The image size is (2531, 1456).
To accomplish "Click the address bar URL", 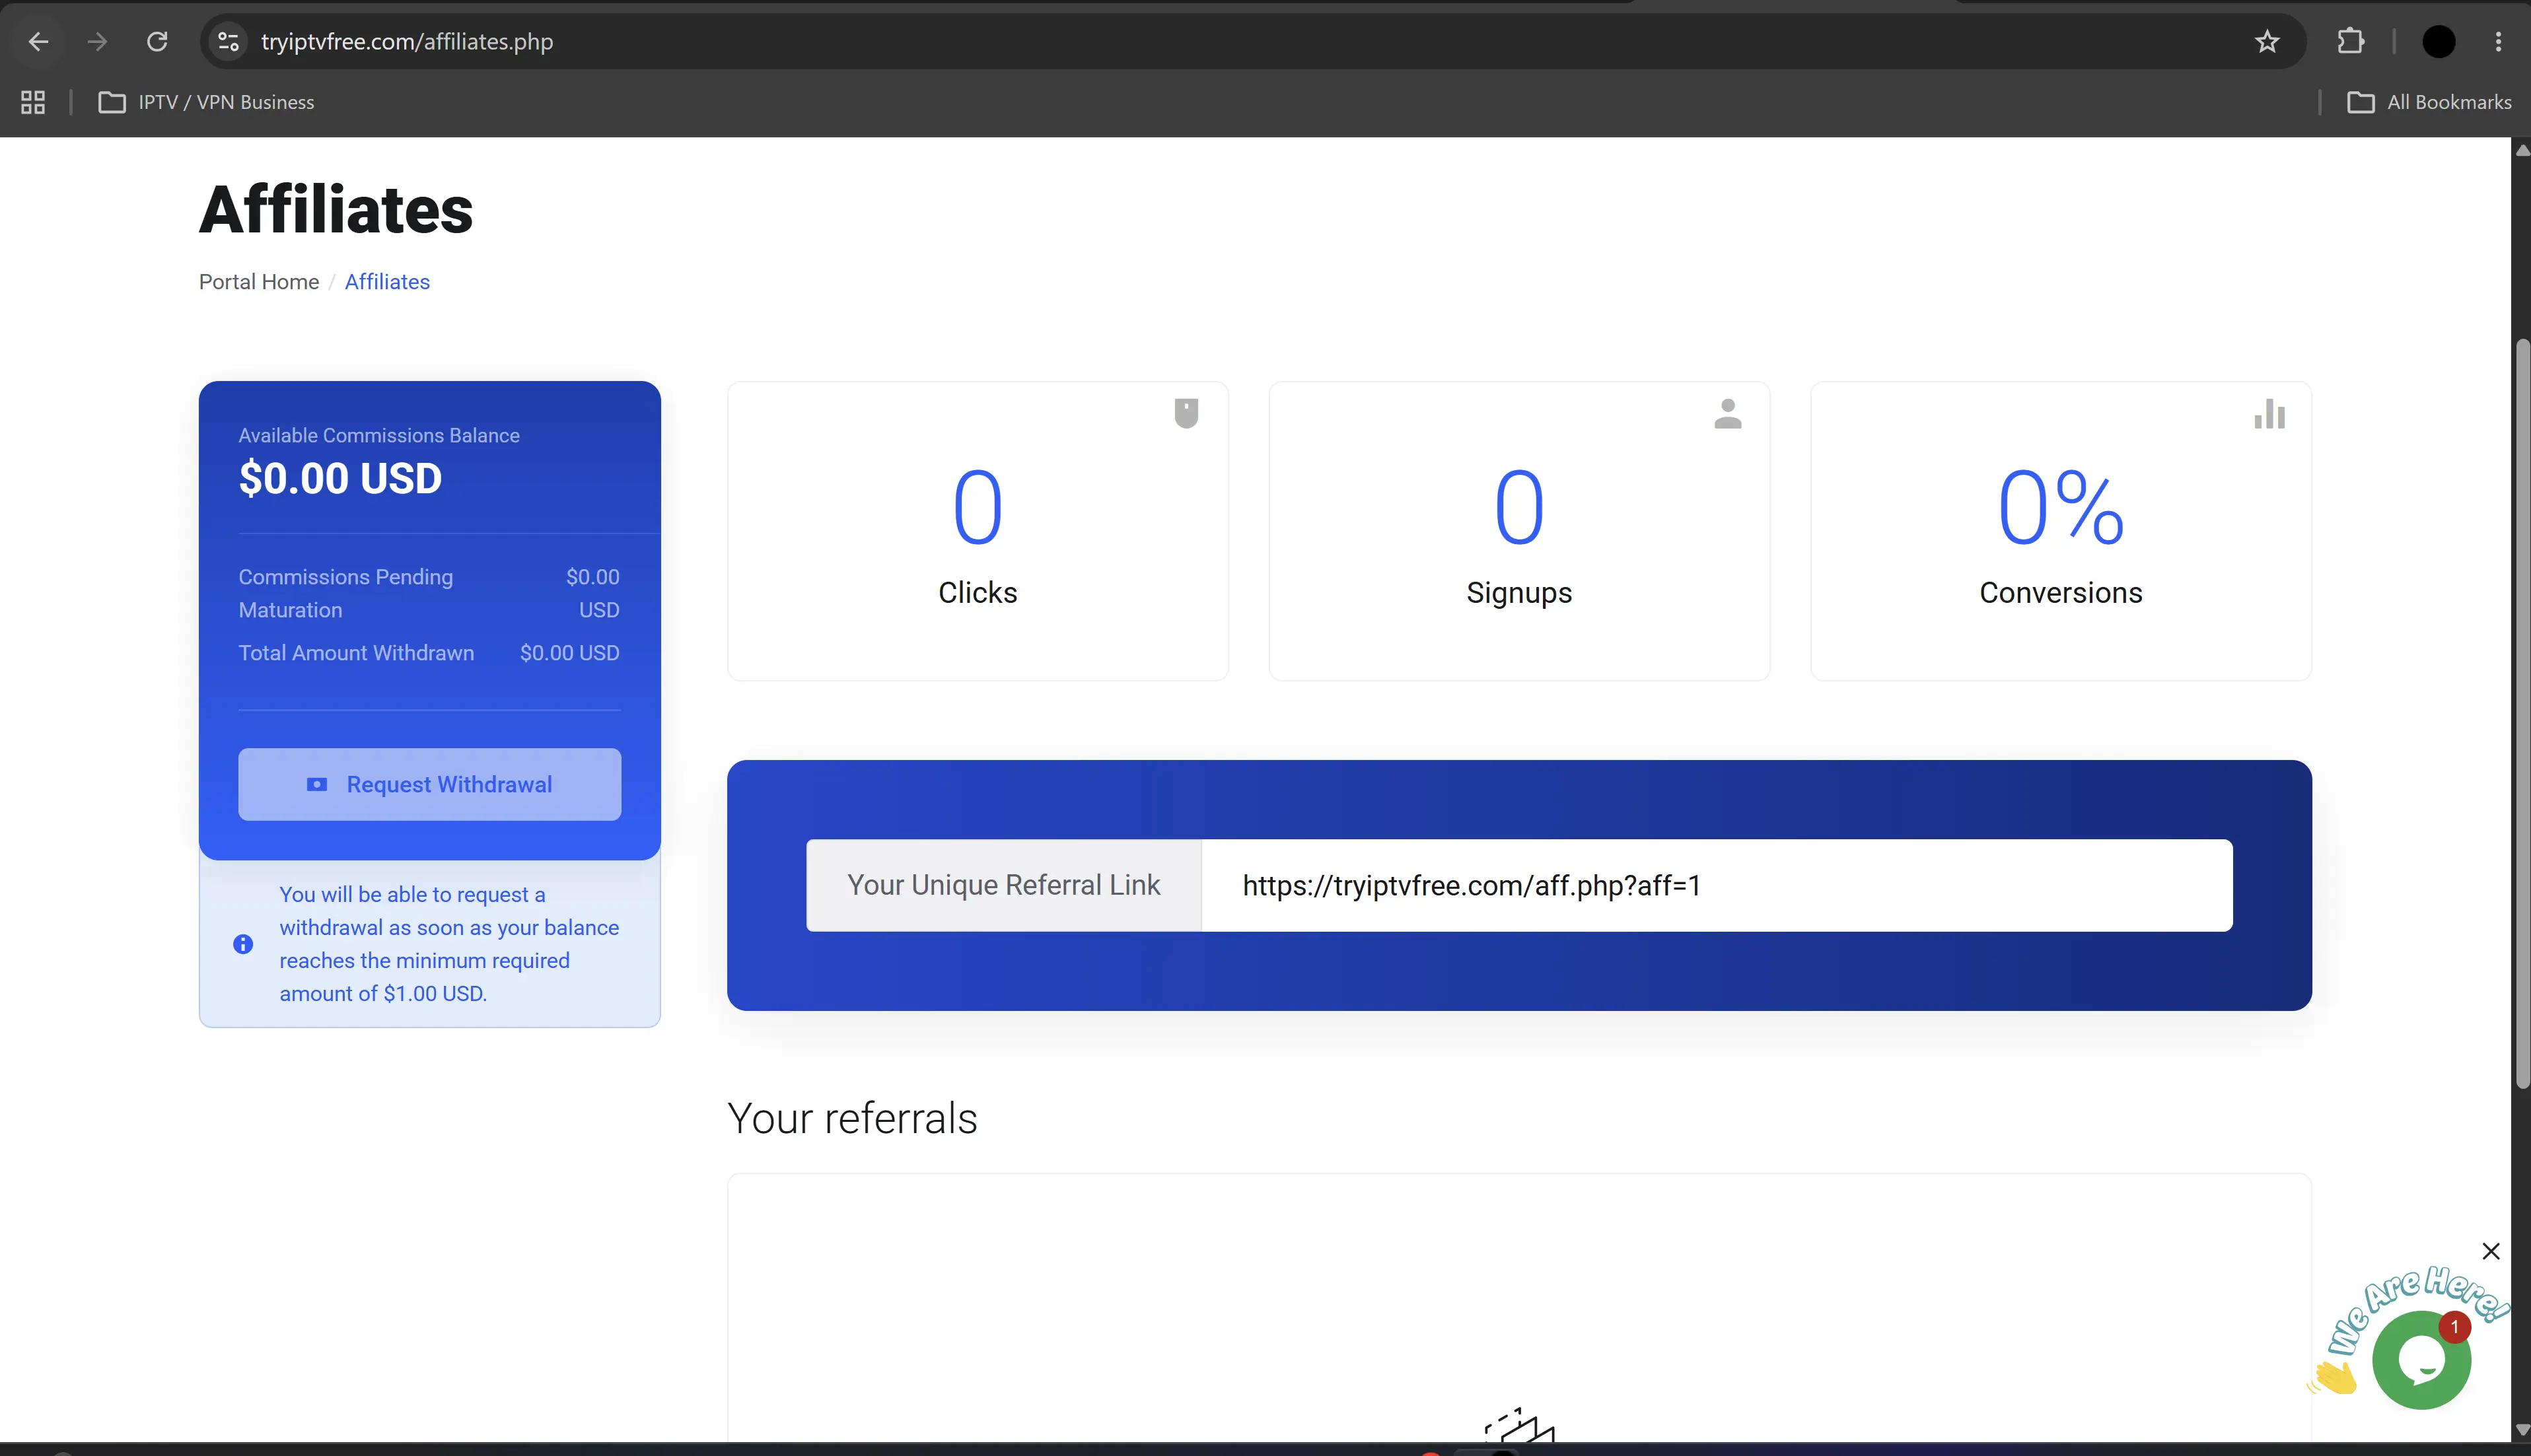I will tap(407, 41).
